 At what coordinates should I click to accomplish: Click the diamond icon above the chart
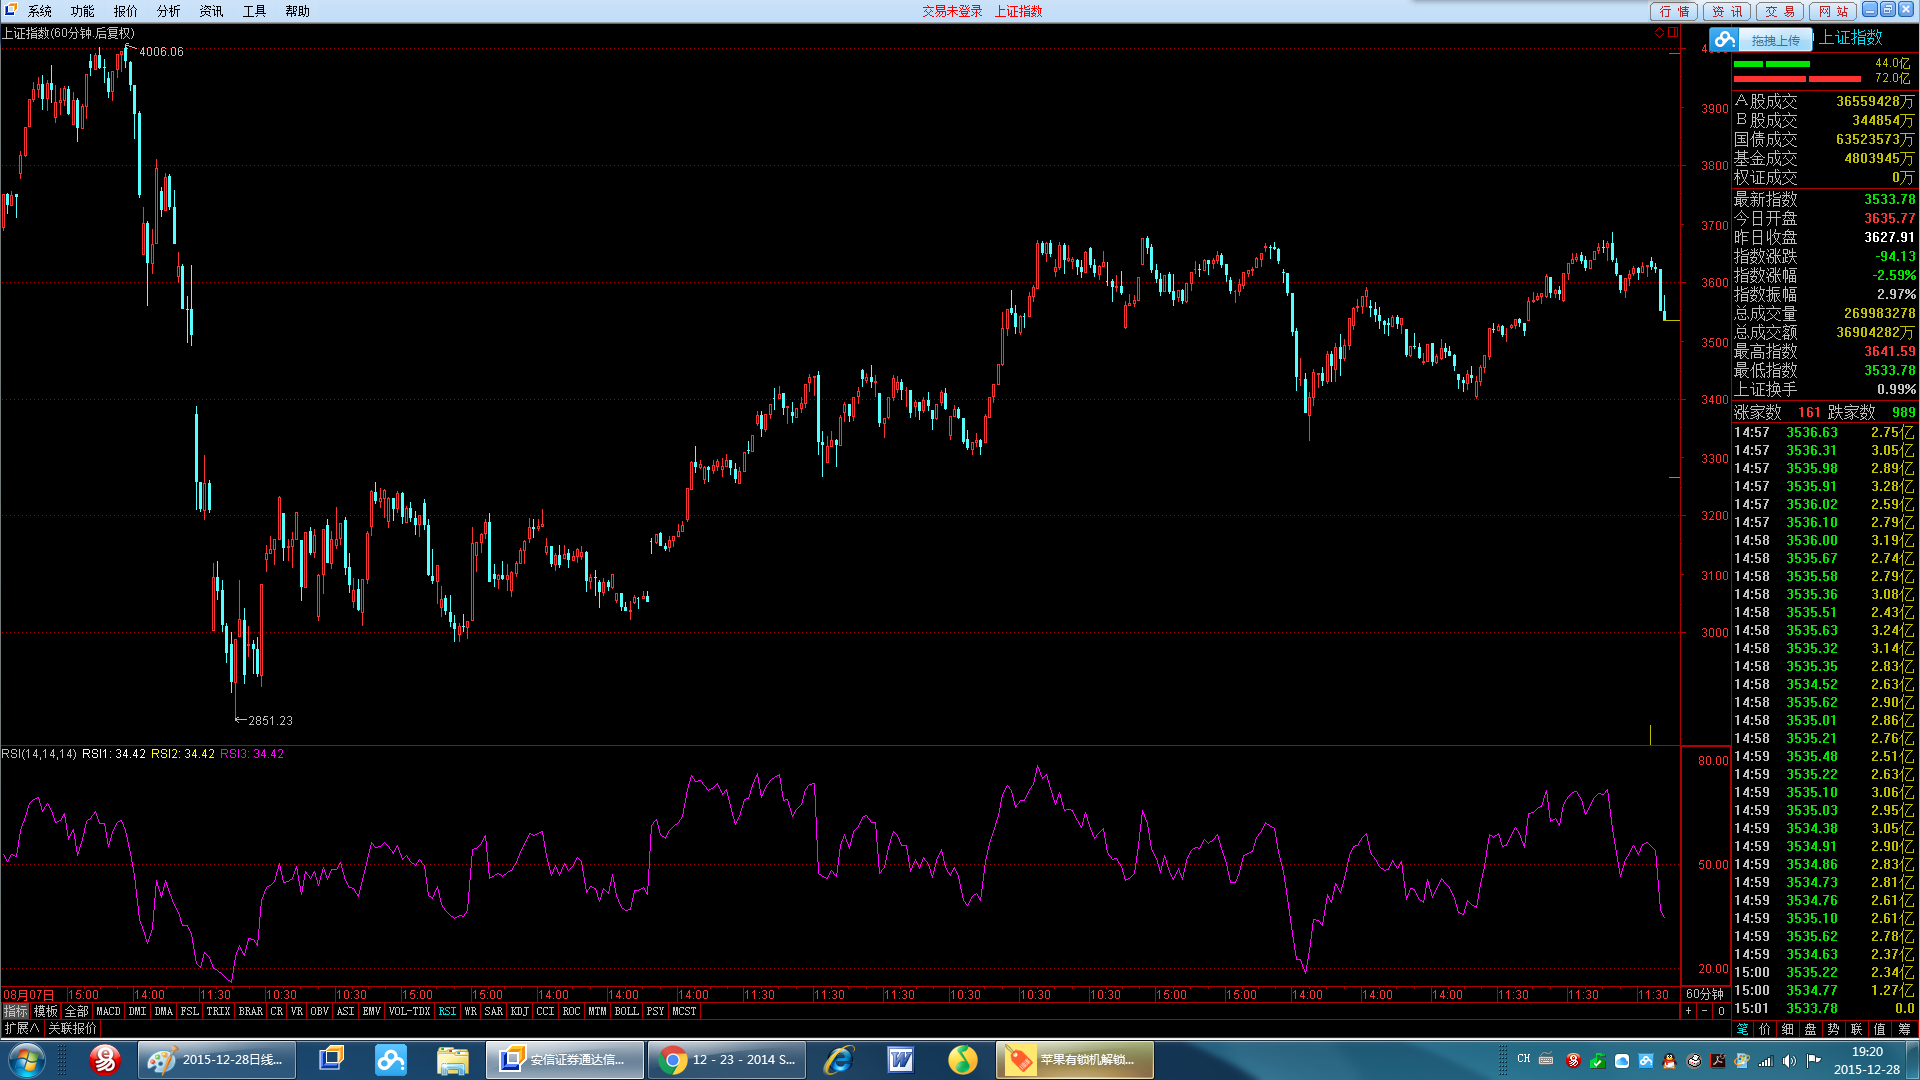pyautogui.click(x=1659, y=33)
